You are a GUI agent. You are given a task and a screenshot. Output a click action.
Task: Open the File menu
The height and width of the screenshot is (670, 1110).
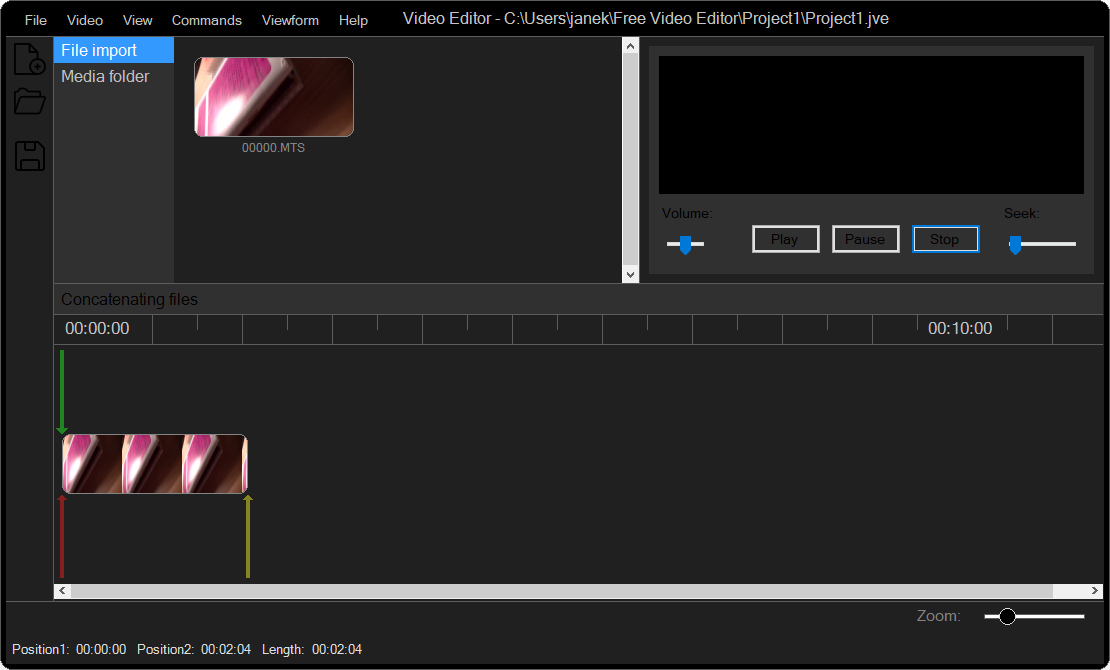pyautogui.click(x=35, y=20)
